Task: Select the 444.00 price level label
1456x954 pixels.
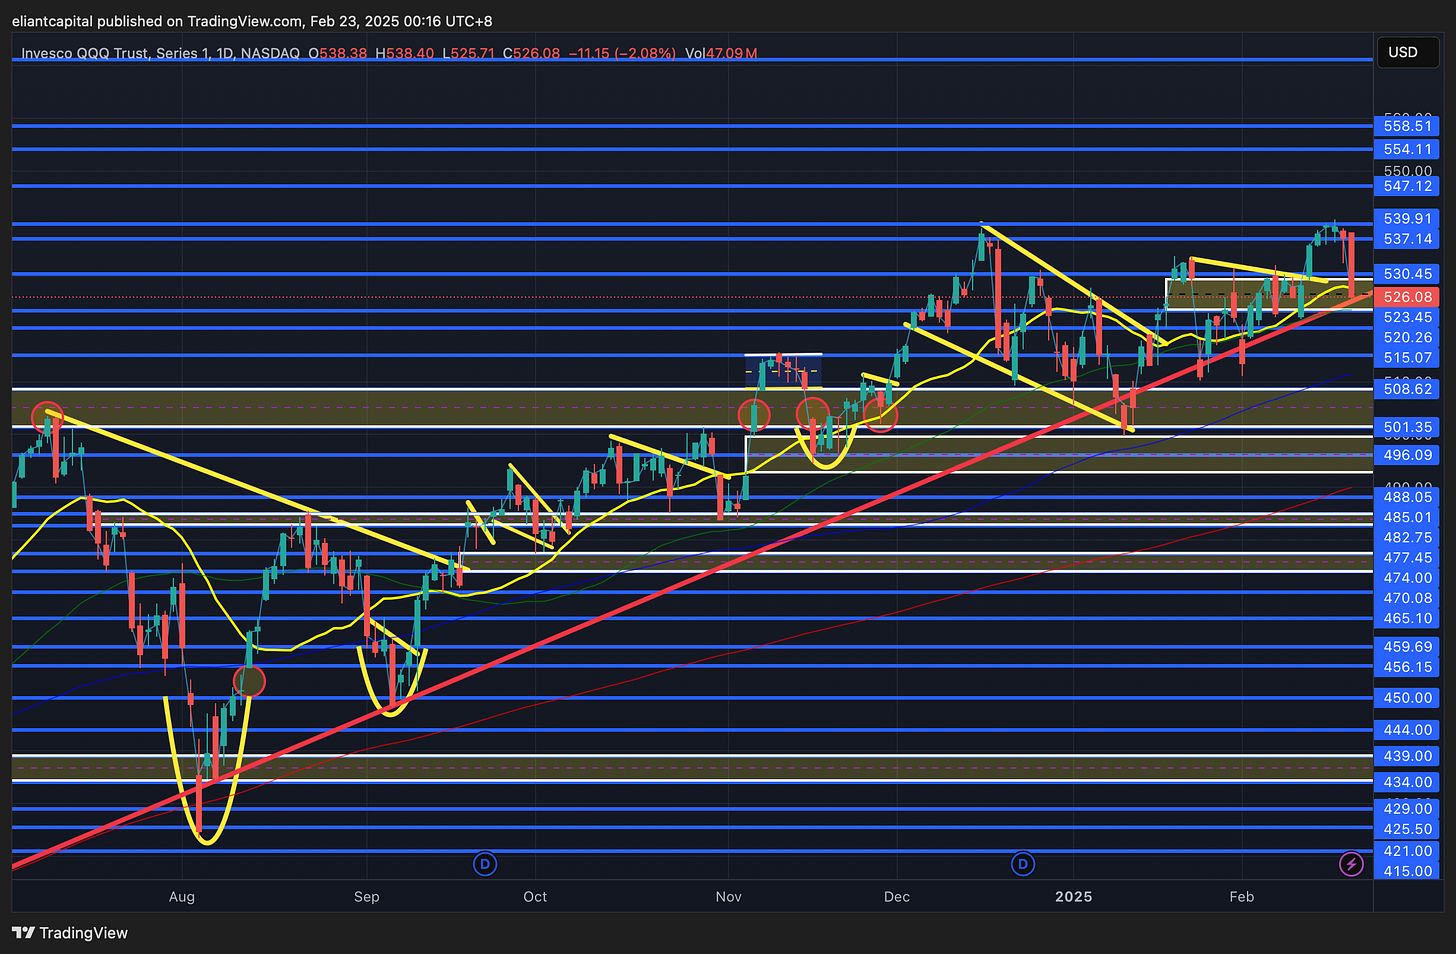Action: pos(1407,730)
